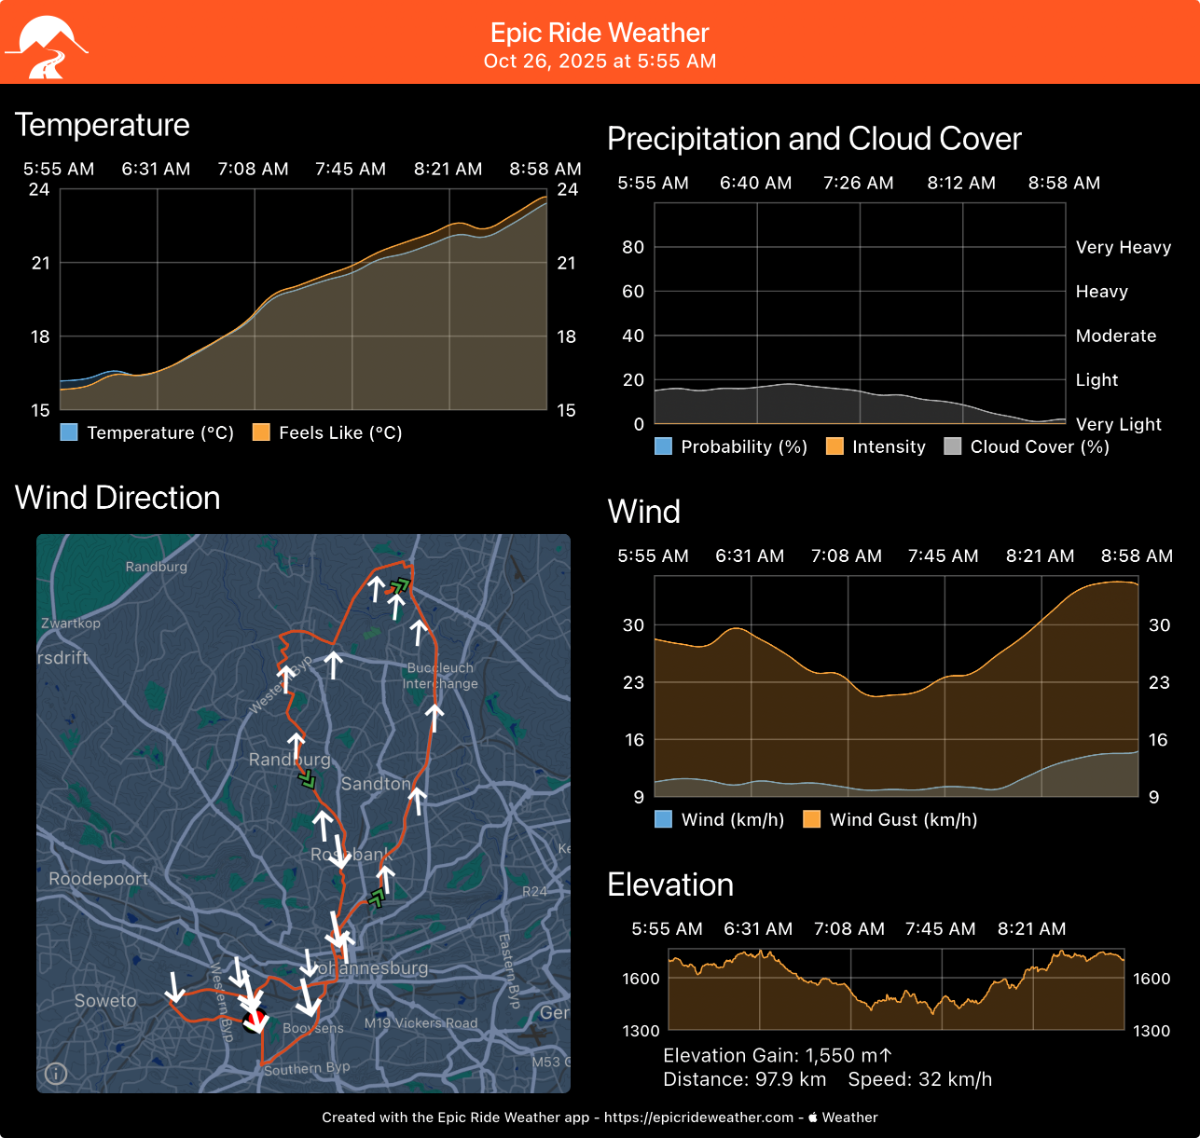Click green direction marker southeast of Rosebank
Screen dimensions: 1200x1138
[x=376, y=898]
